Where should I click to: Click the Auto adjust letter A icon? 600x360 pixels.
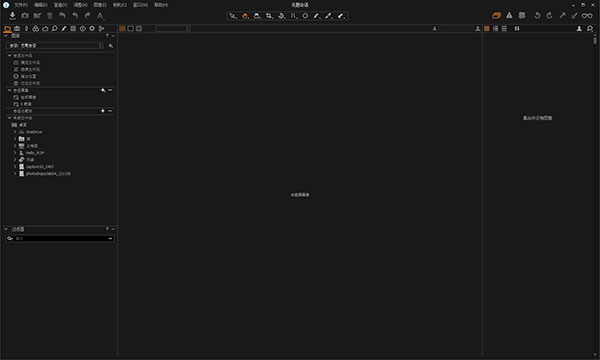[100, 16]
